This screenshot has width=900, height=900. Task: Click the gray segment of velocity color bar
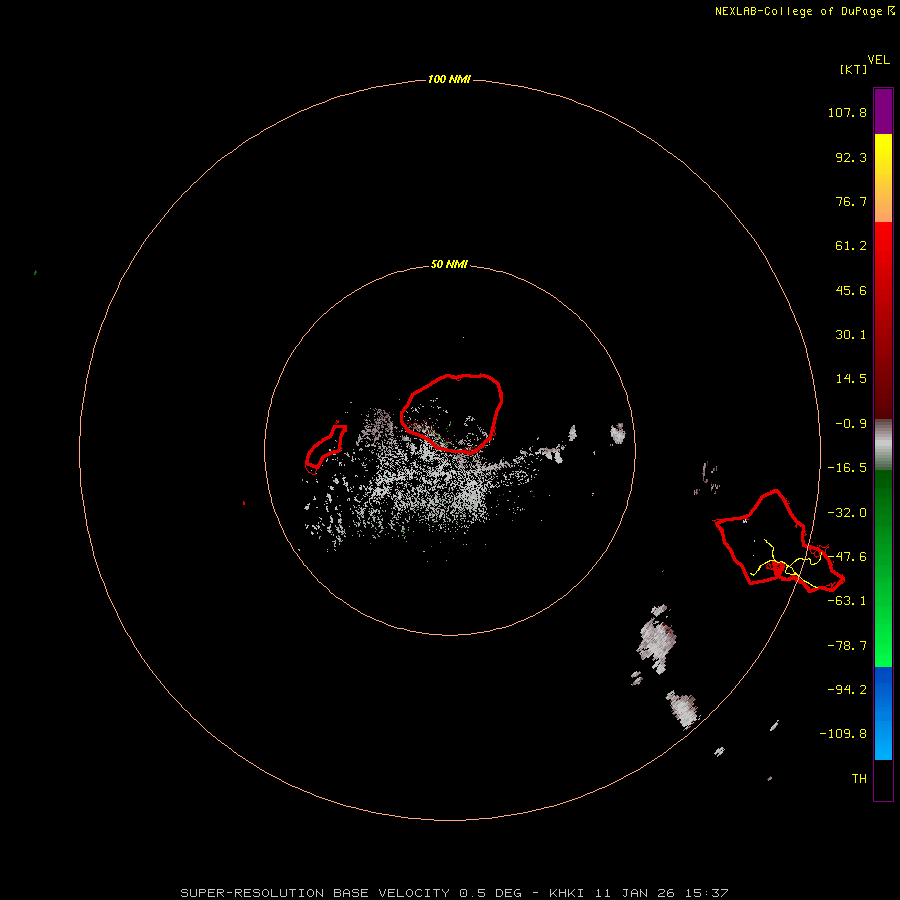click(883, 445)
